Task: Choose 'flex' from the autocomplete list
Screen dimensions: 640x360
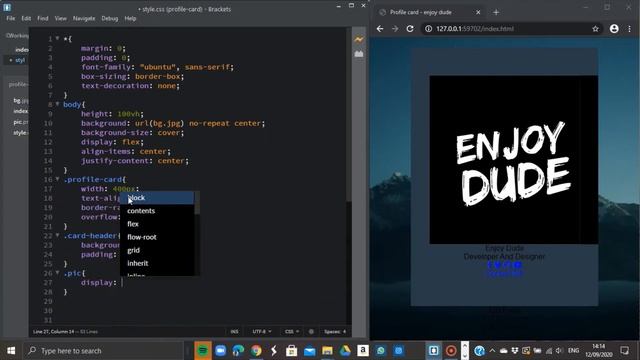Action: pos(157,224)
